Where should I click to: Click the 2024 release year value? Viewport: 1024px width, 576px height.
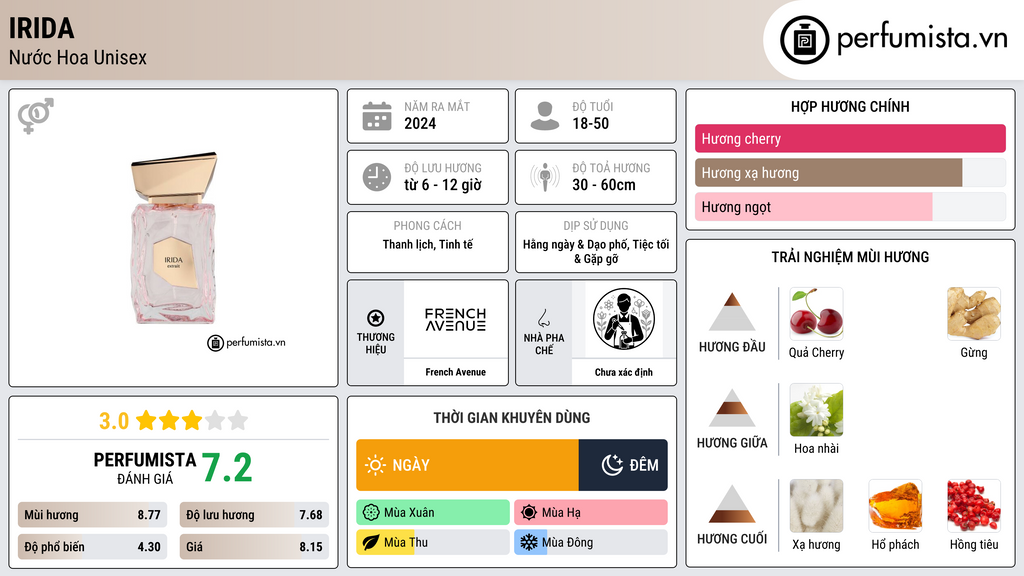click(420, 123)
